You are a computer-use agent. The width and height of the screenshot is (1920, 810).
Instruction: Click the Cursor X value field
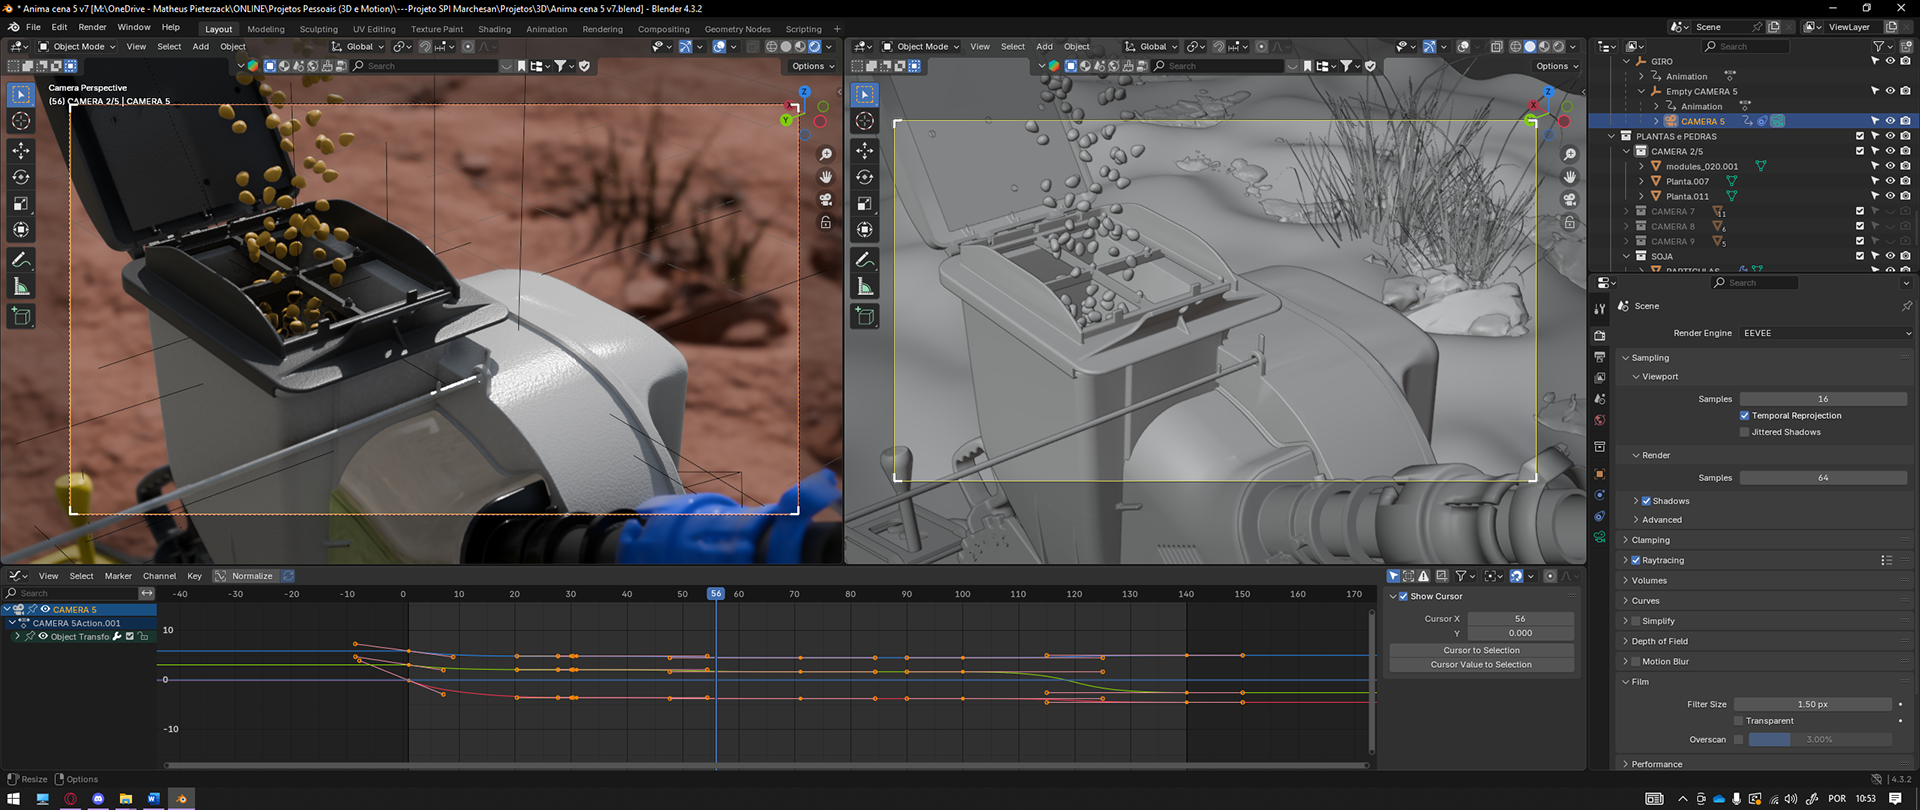pos(1520,619)
